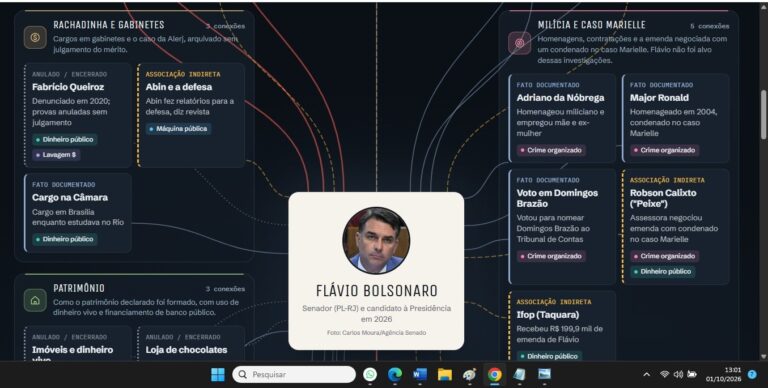The height and width of the screenshot is (388, 768).
Task: Open WhatsApp from the taskbar
Action: 370,375
